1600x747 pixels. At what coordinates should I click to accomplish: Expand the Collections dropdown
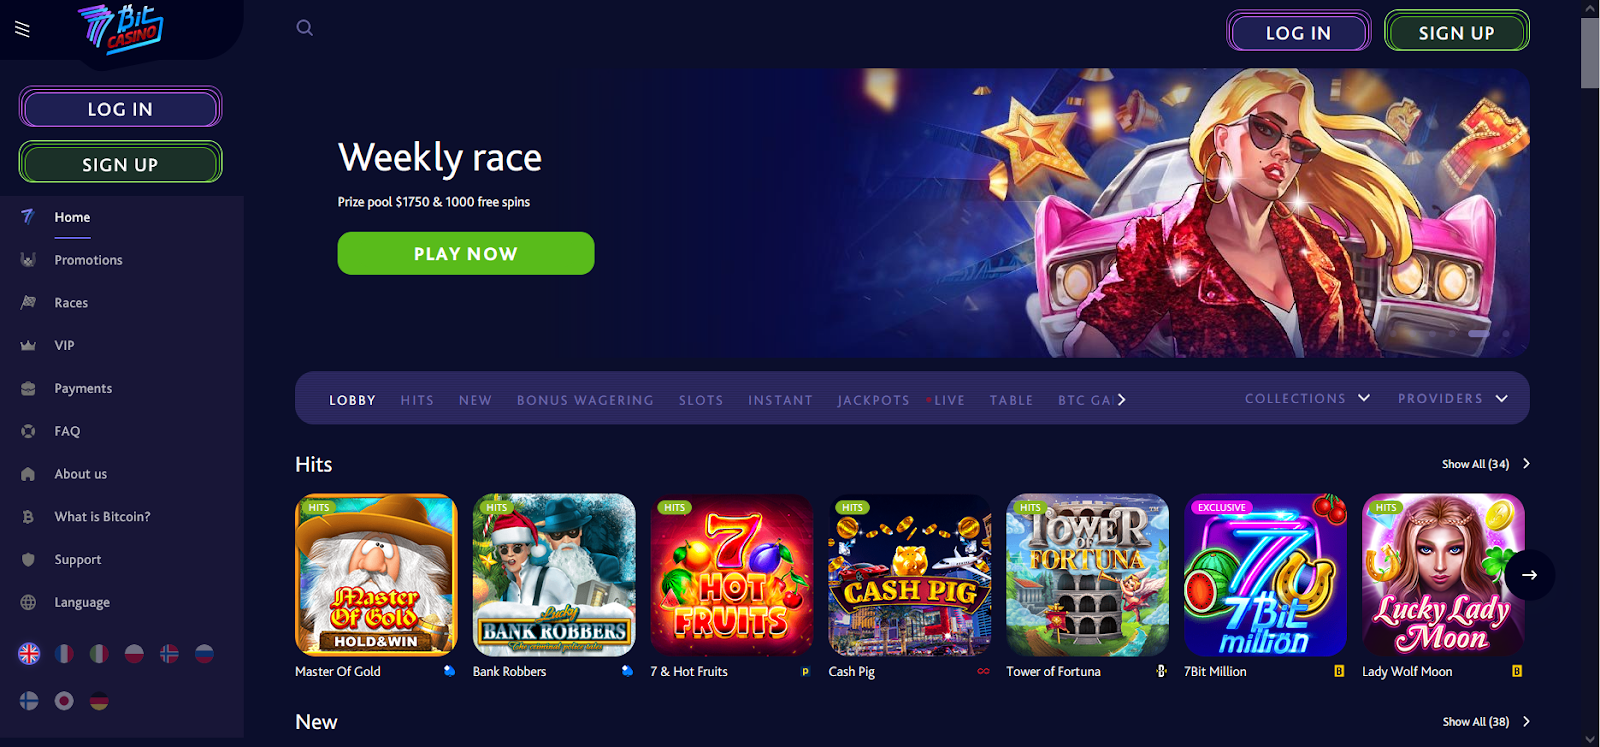tap(1307, 398)
